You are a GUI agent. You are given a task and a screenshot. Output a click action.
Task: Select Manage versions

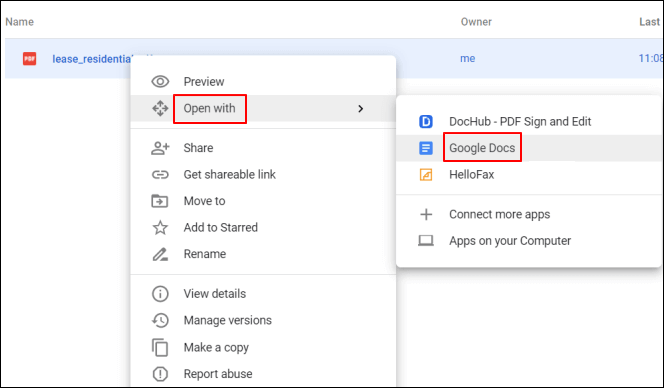pos(263,320)
